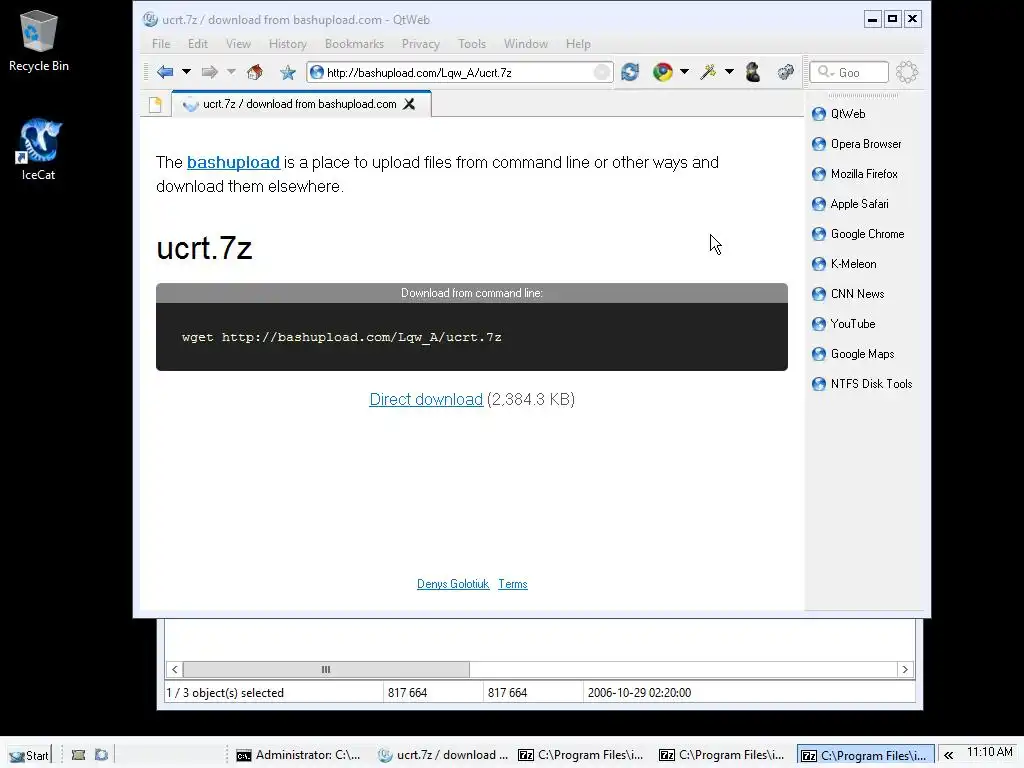Click '1 / 3 object(s) selected' status text

pos(225,693)
